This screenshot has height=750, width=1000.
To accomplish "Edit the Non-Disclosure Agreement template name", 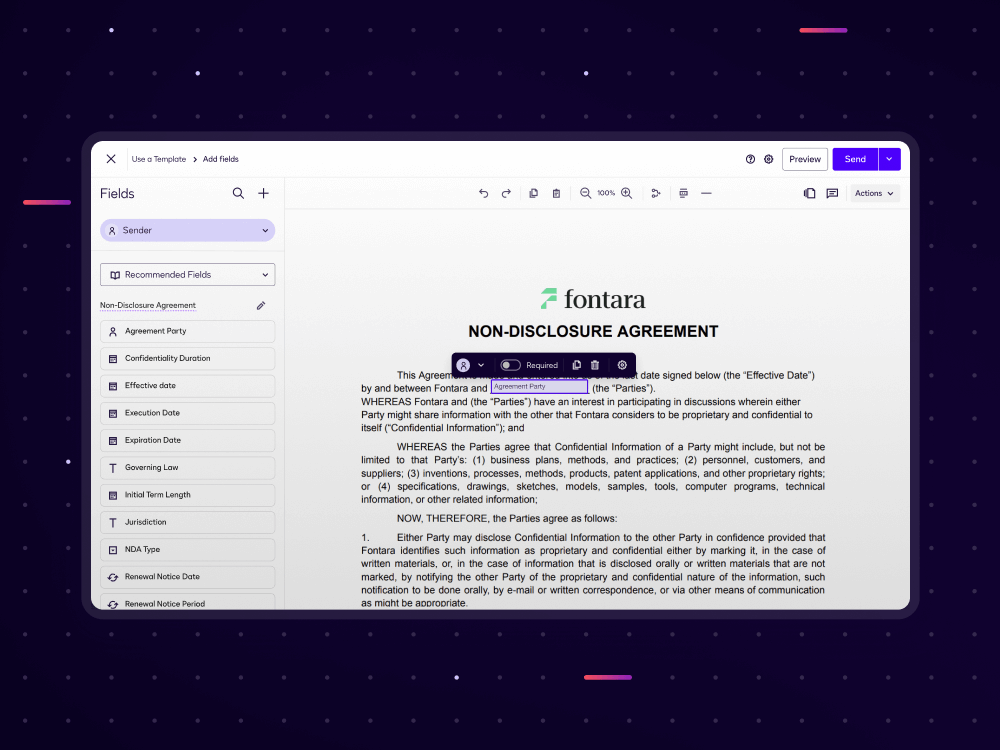I will [261, 305].
